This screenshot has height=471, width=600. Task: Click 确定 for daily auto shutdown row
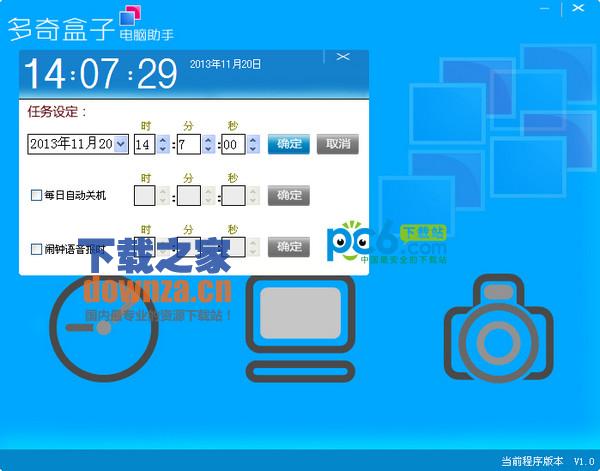pyautogui.click(x=289, y=196)
